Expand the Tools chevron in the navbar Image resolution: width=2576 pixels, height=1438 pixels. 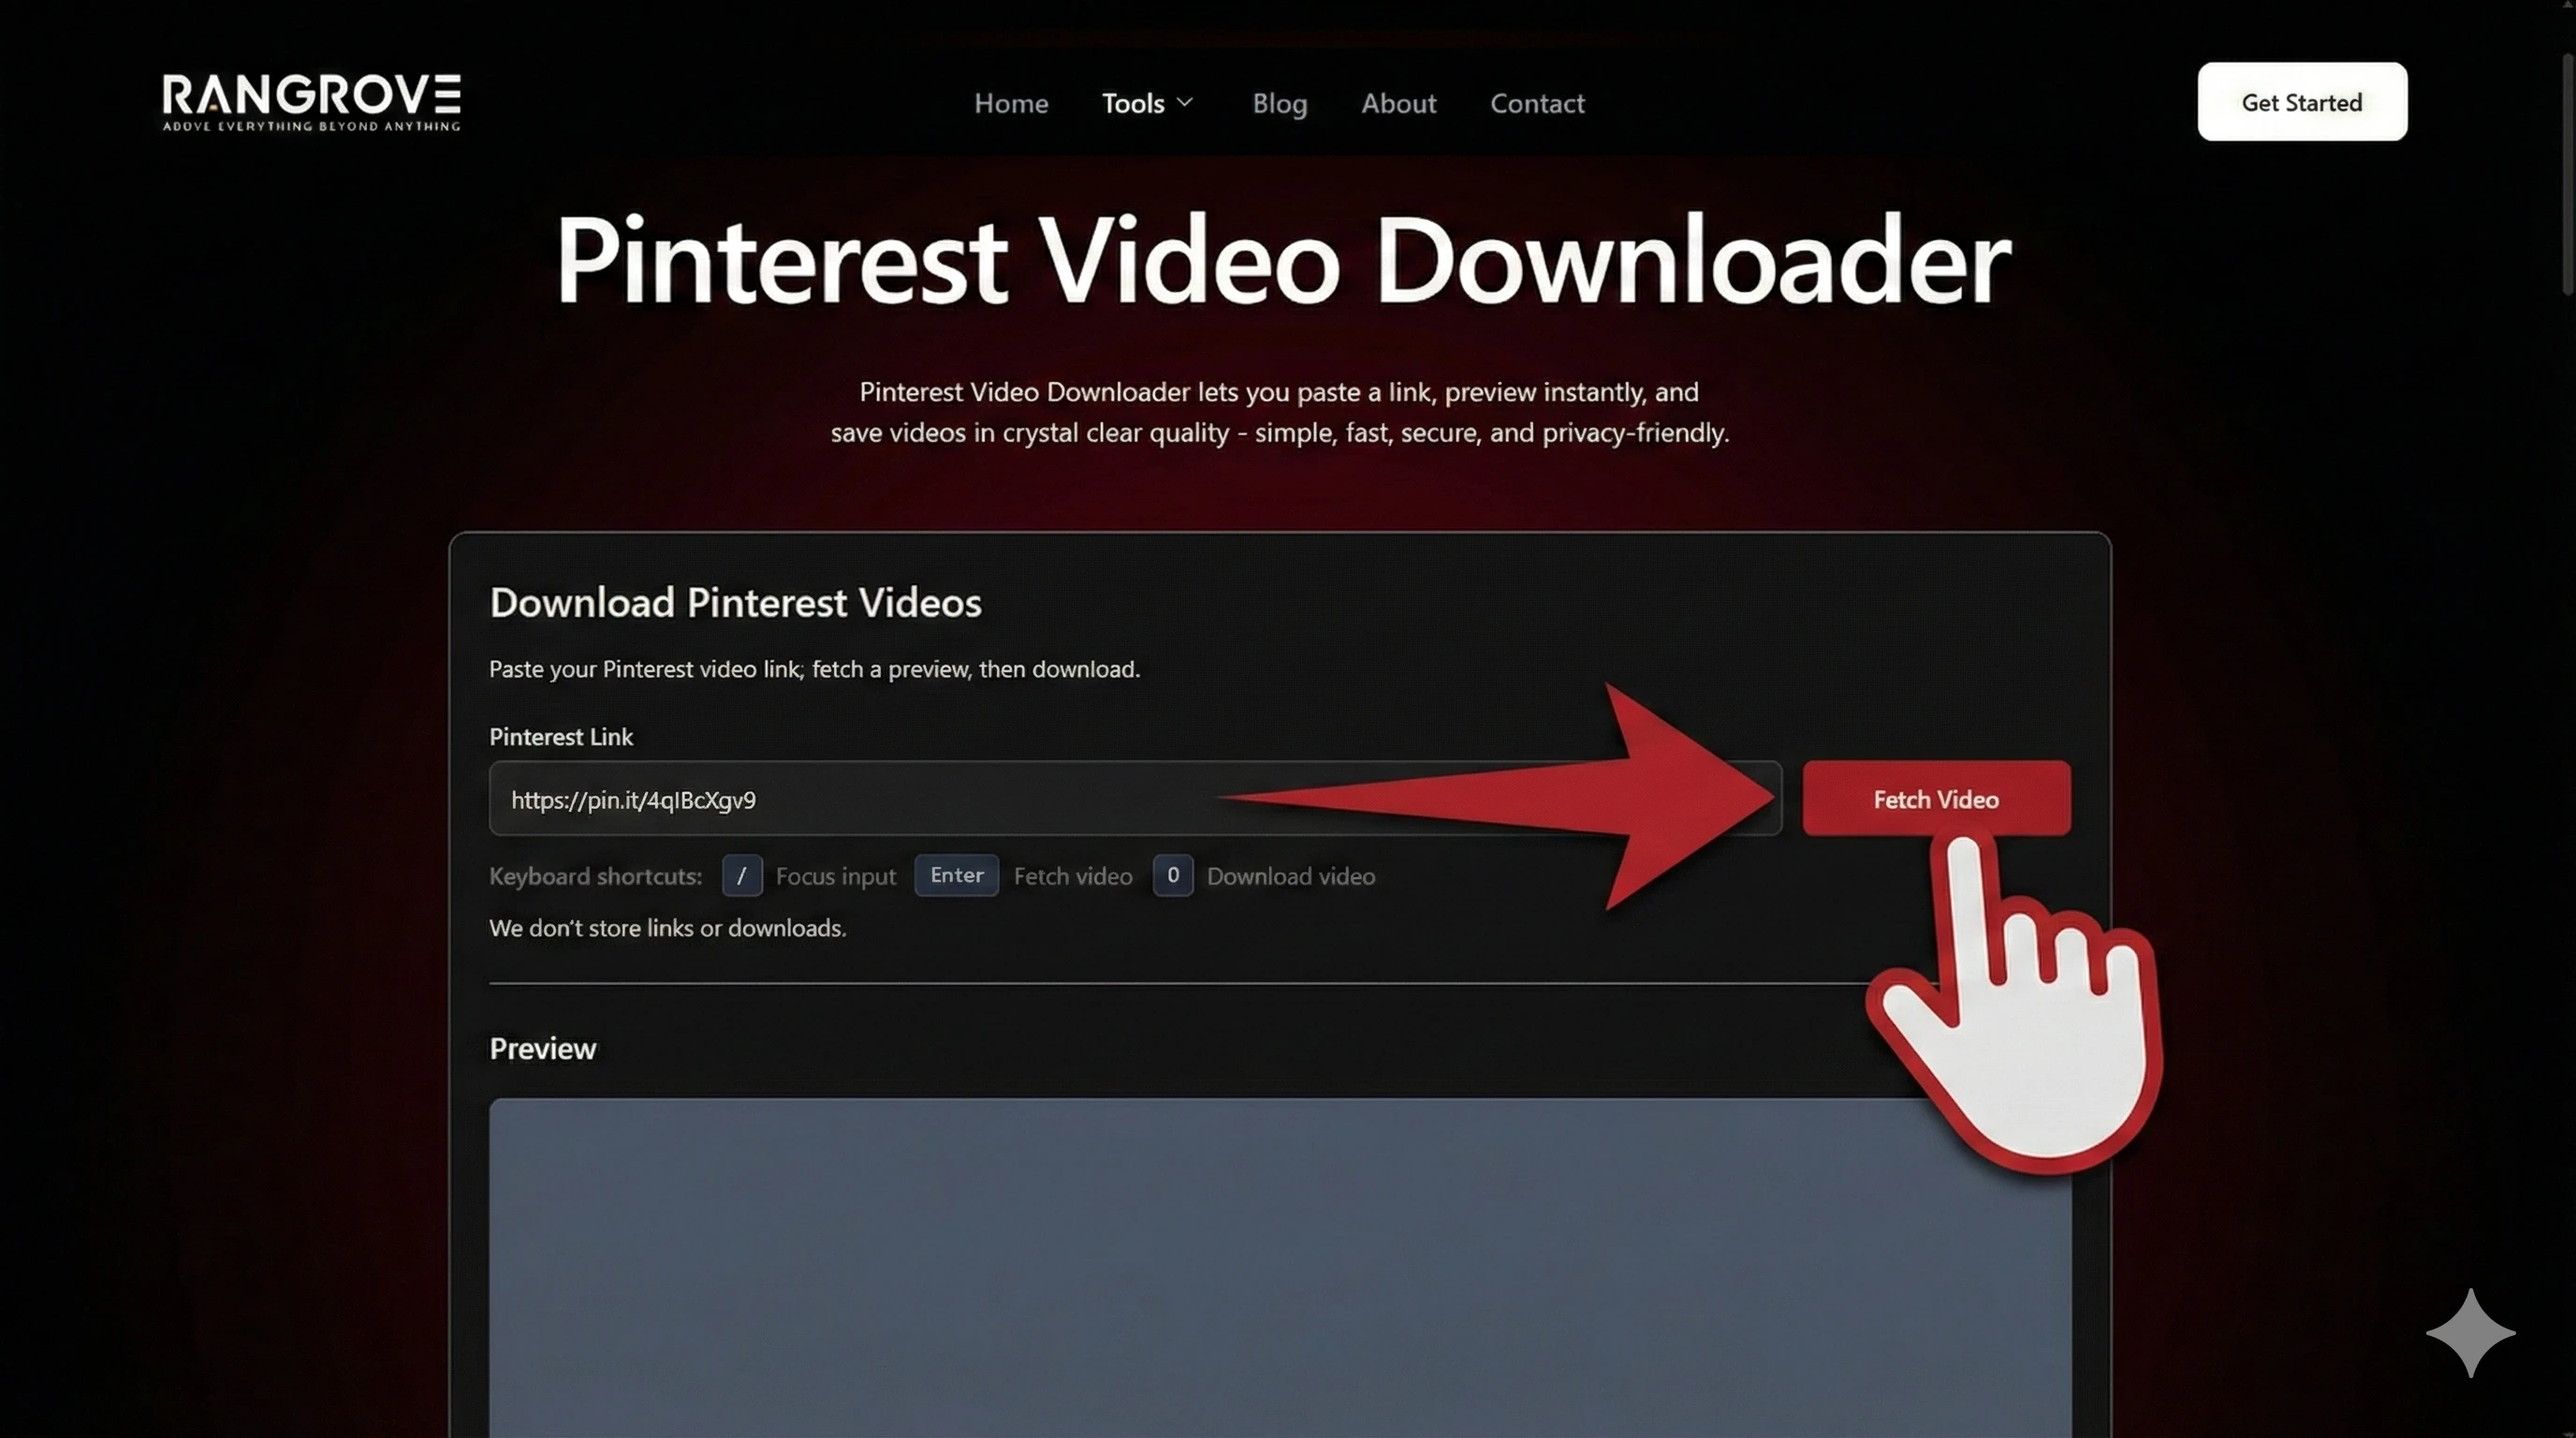click(1186, 103)
